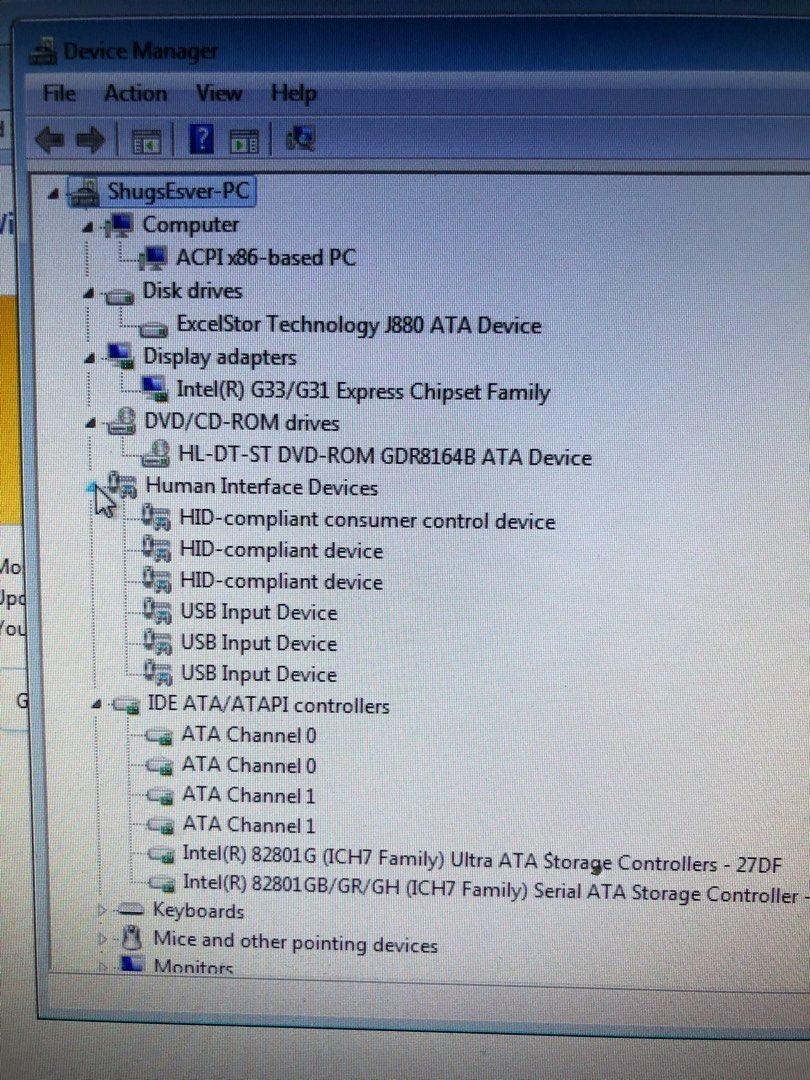
Task: Click the Show/Hide Action Pane toolbar icon
Action: [245, 141]
